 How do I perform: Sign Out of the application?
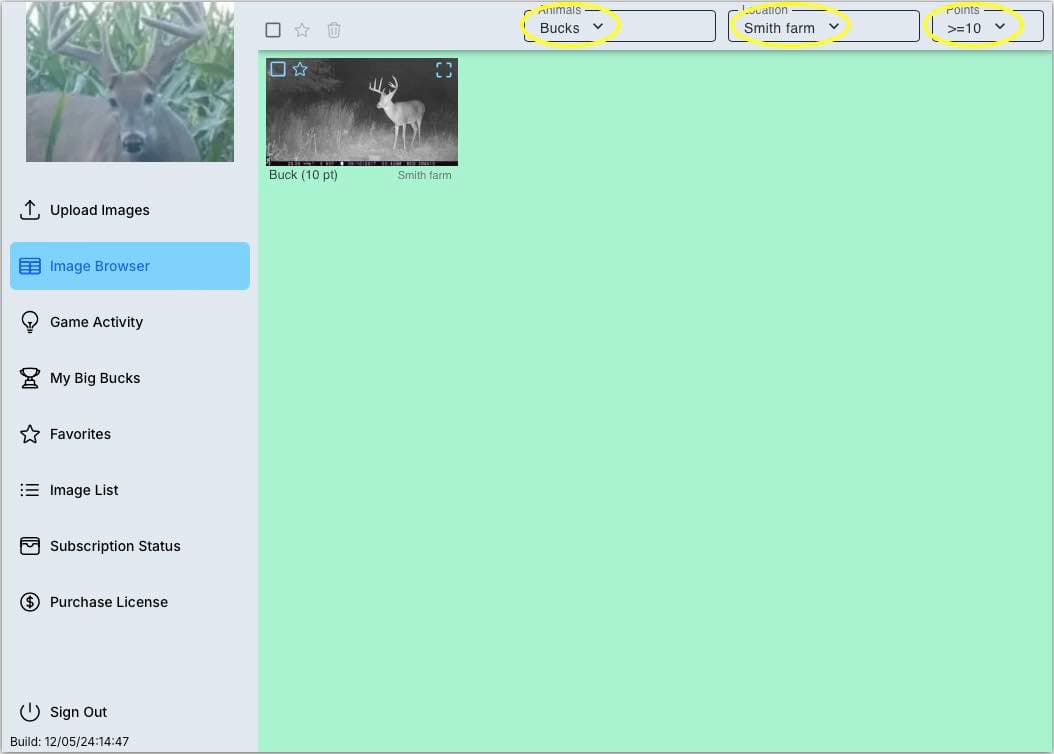click(130, 712)
